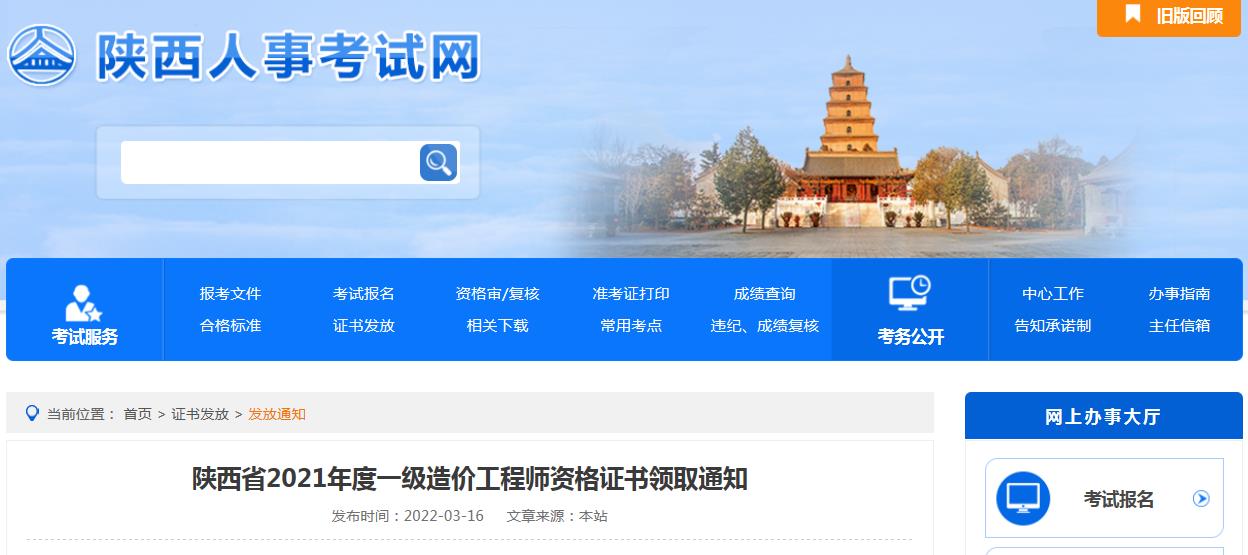Open the 告知承诺制 link

(x=1053, y=325)
